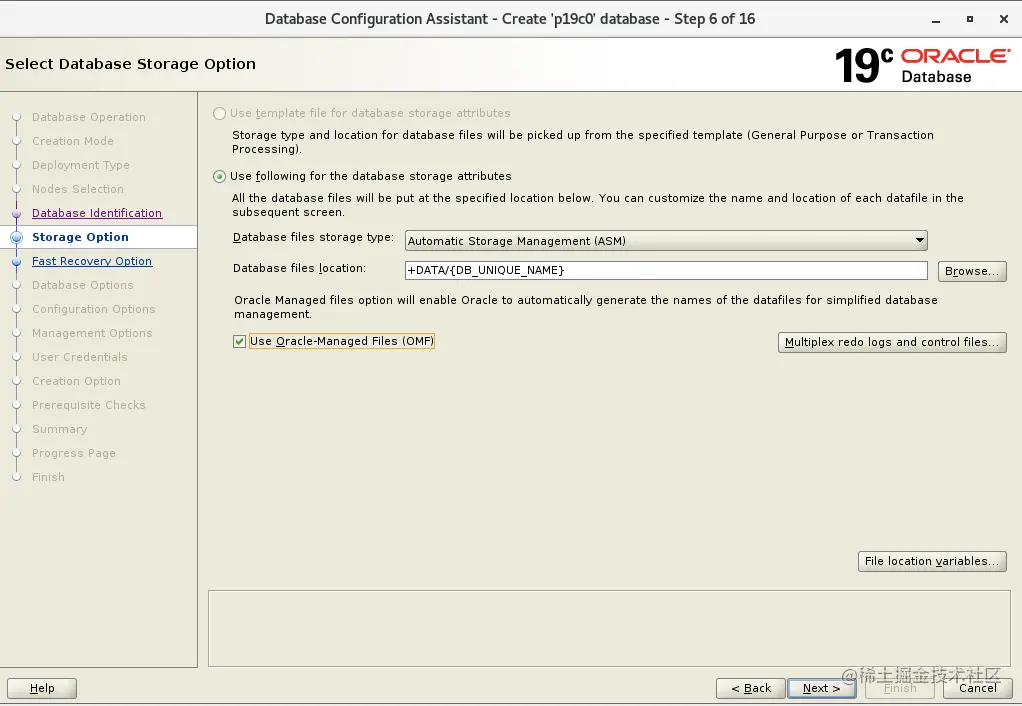Click the Prerequisite Checks step label
The width and height of the screenshot is (1022, 706).
point(89,405)
